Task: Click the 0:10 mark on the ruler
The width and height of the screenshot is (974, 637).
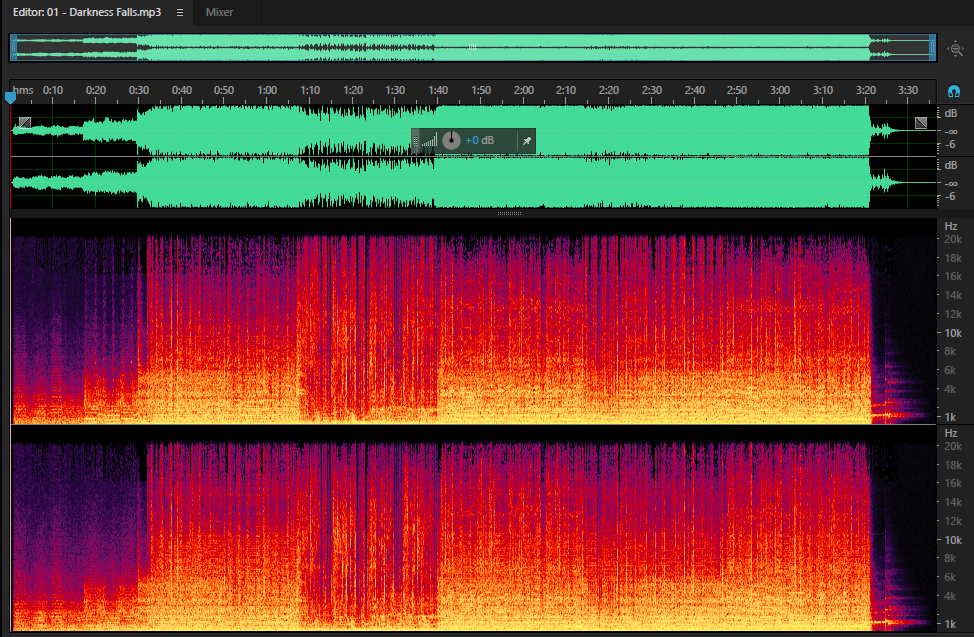Action: (53, 91)
